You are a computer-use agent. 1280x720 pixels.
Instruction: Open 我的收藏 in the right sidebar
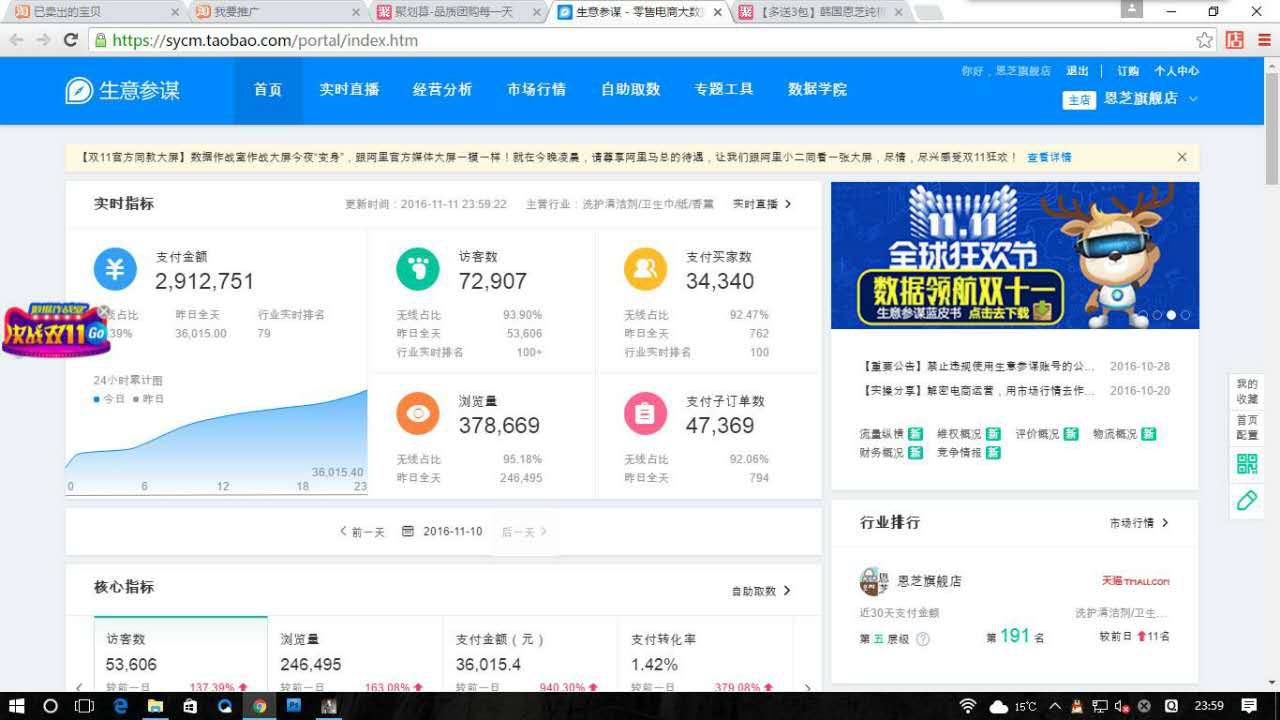1247,391
